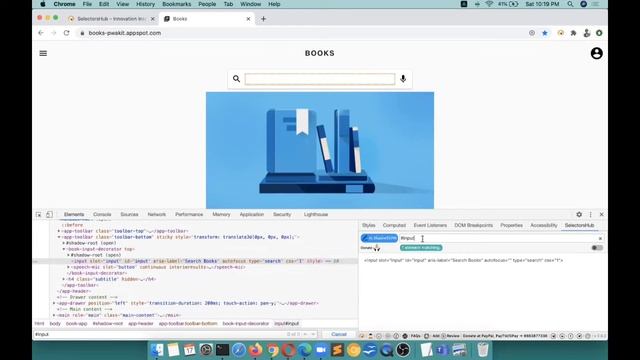Open the Bookmarks menu in macOS menu bar
The image size is (640, 360).
pos(177,4)
